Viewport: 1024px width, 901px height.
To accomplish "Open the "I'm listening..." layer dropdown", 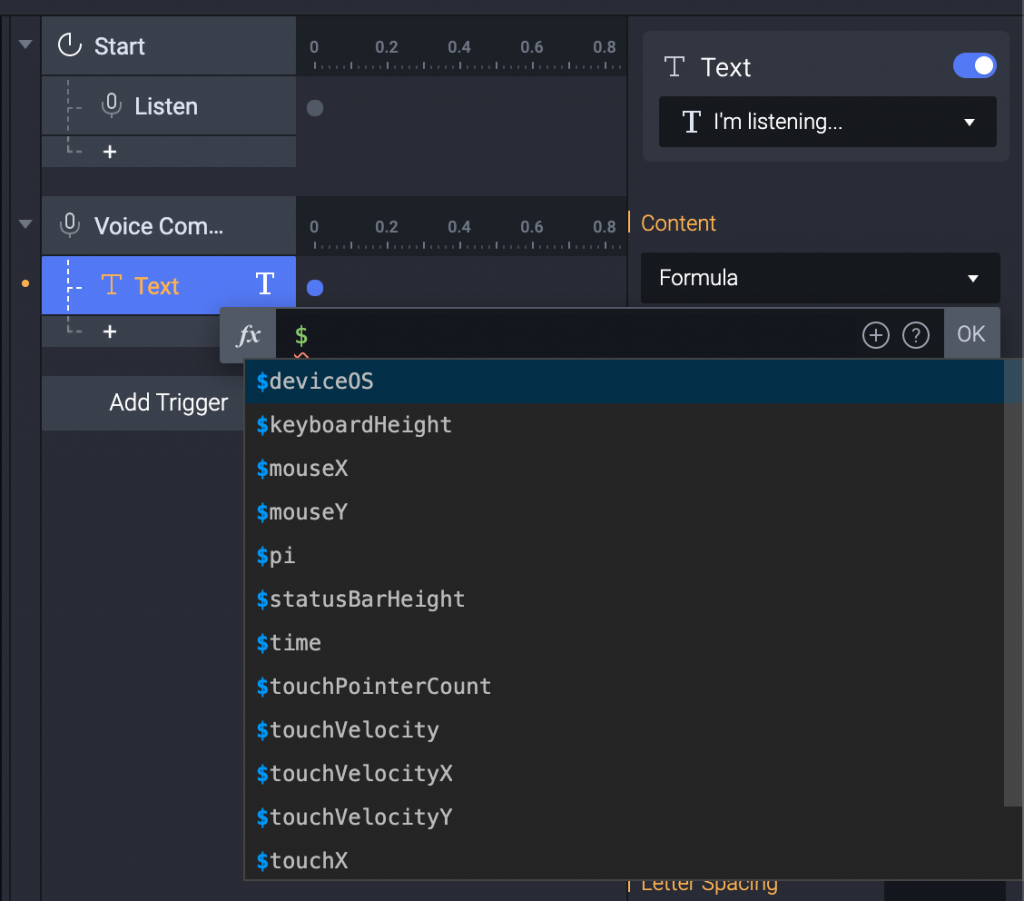I will tap(827, 122).
